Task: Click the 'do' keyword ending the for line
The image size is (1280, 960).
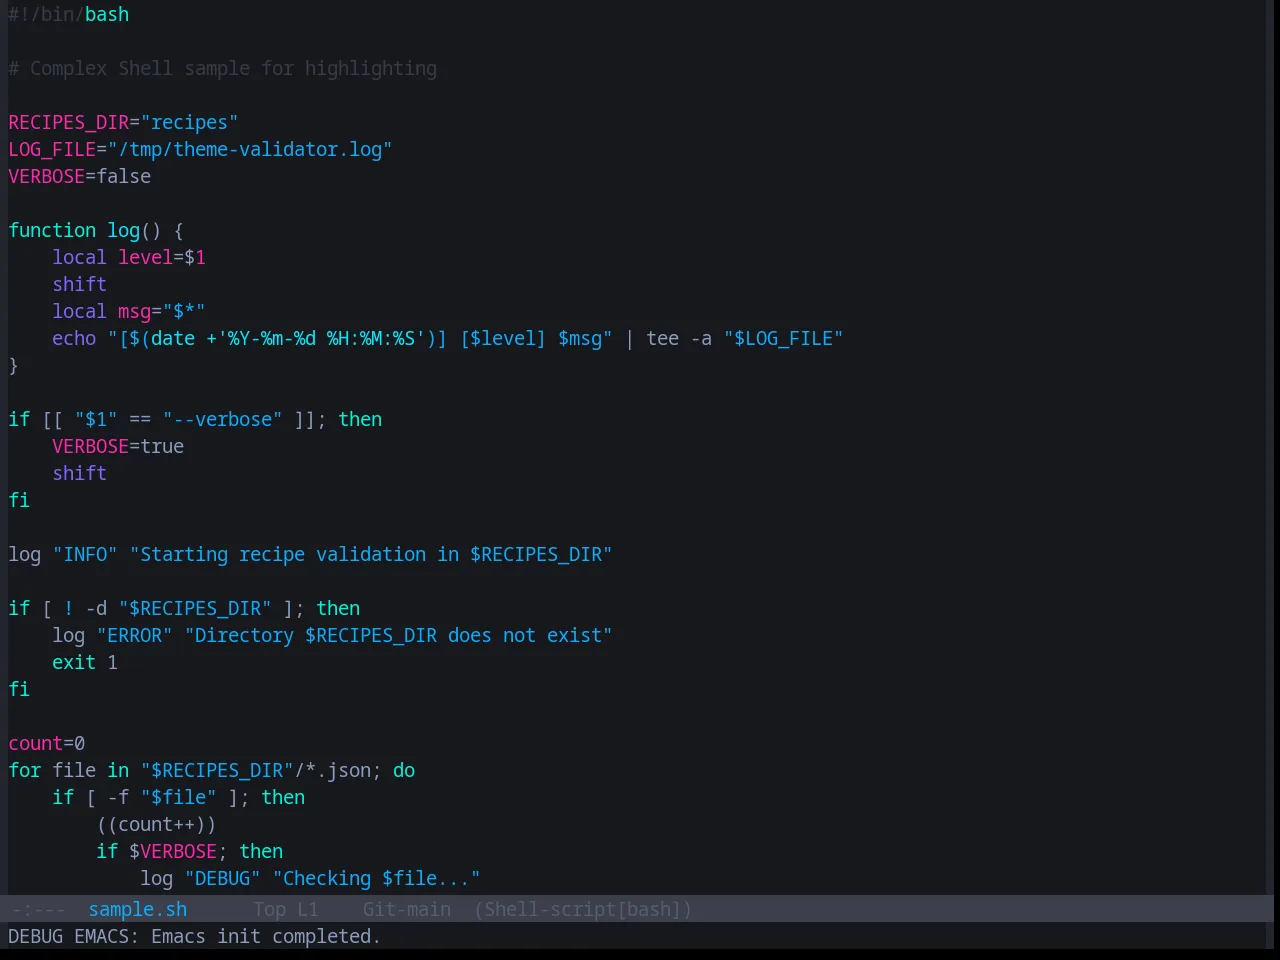Action: click(x=404, y=770)
